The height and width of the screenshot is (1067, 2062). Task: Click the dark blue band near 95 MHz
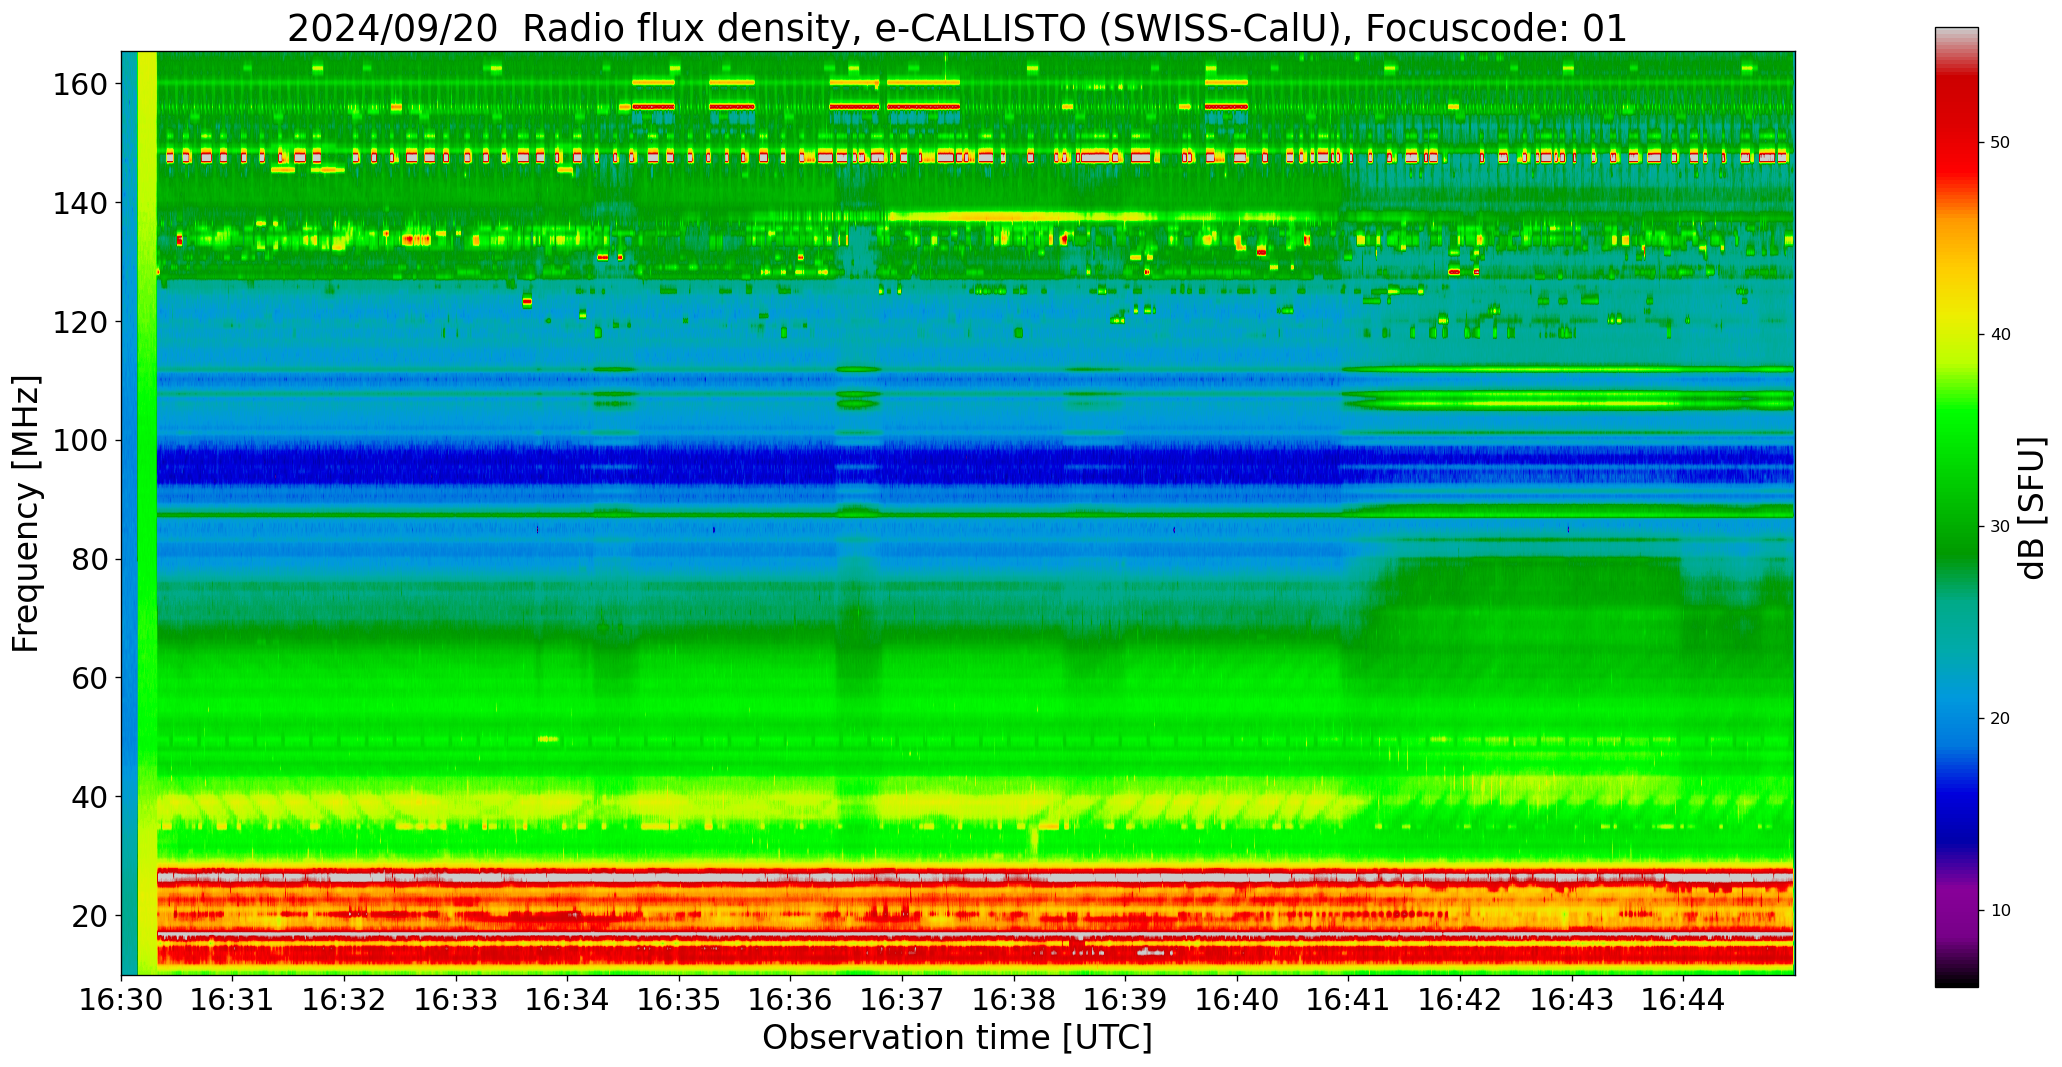pyautogui.click(x=975, y=465)
